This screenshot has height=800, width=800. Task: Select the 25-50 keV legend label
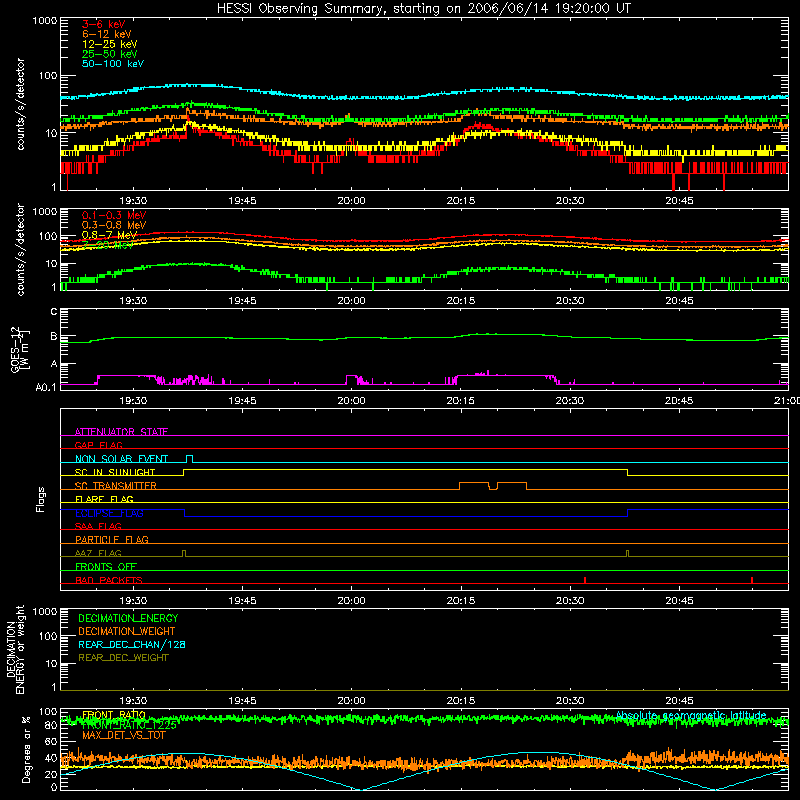pyautogui.click(x=110, y=54)
